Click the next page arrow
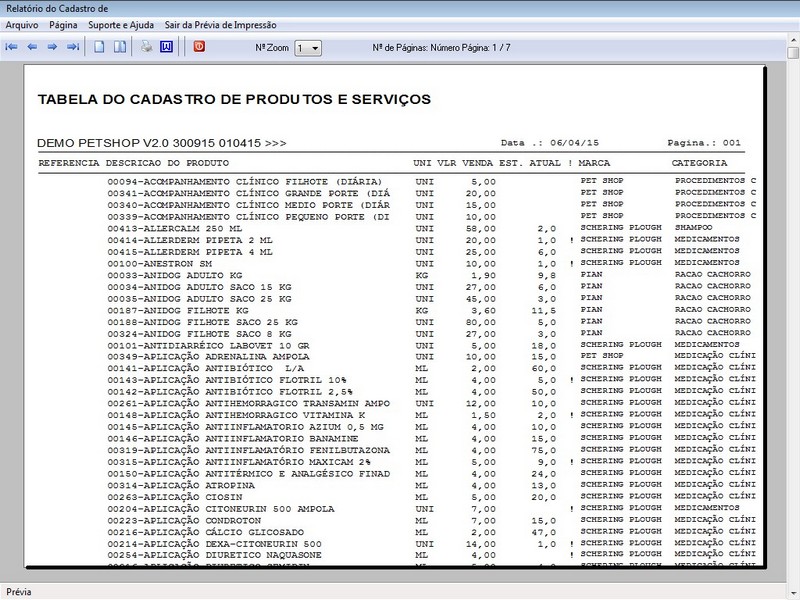The image size is (800, 600). pos(52,47)
